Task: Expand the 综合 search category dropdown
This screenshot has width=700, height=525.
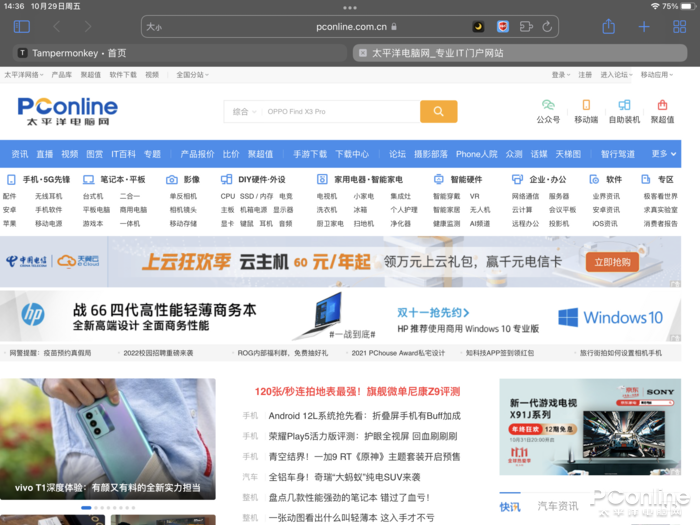Action: pos(244,112)
